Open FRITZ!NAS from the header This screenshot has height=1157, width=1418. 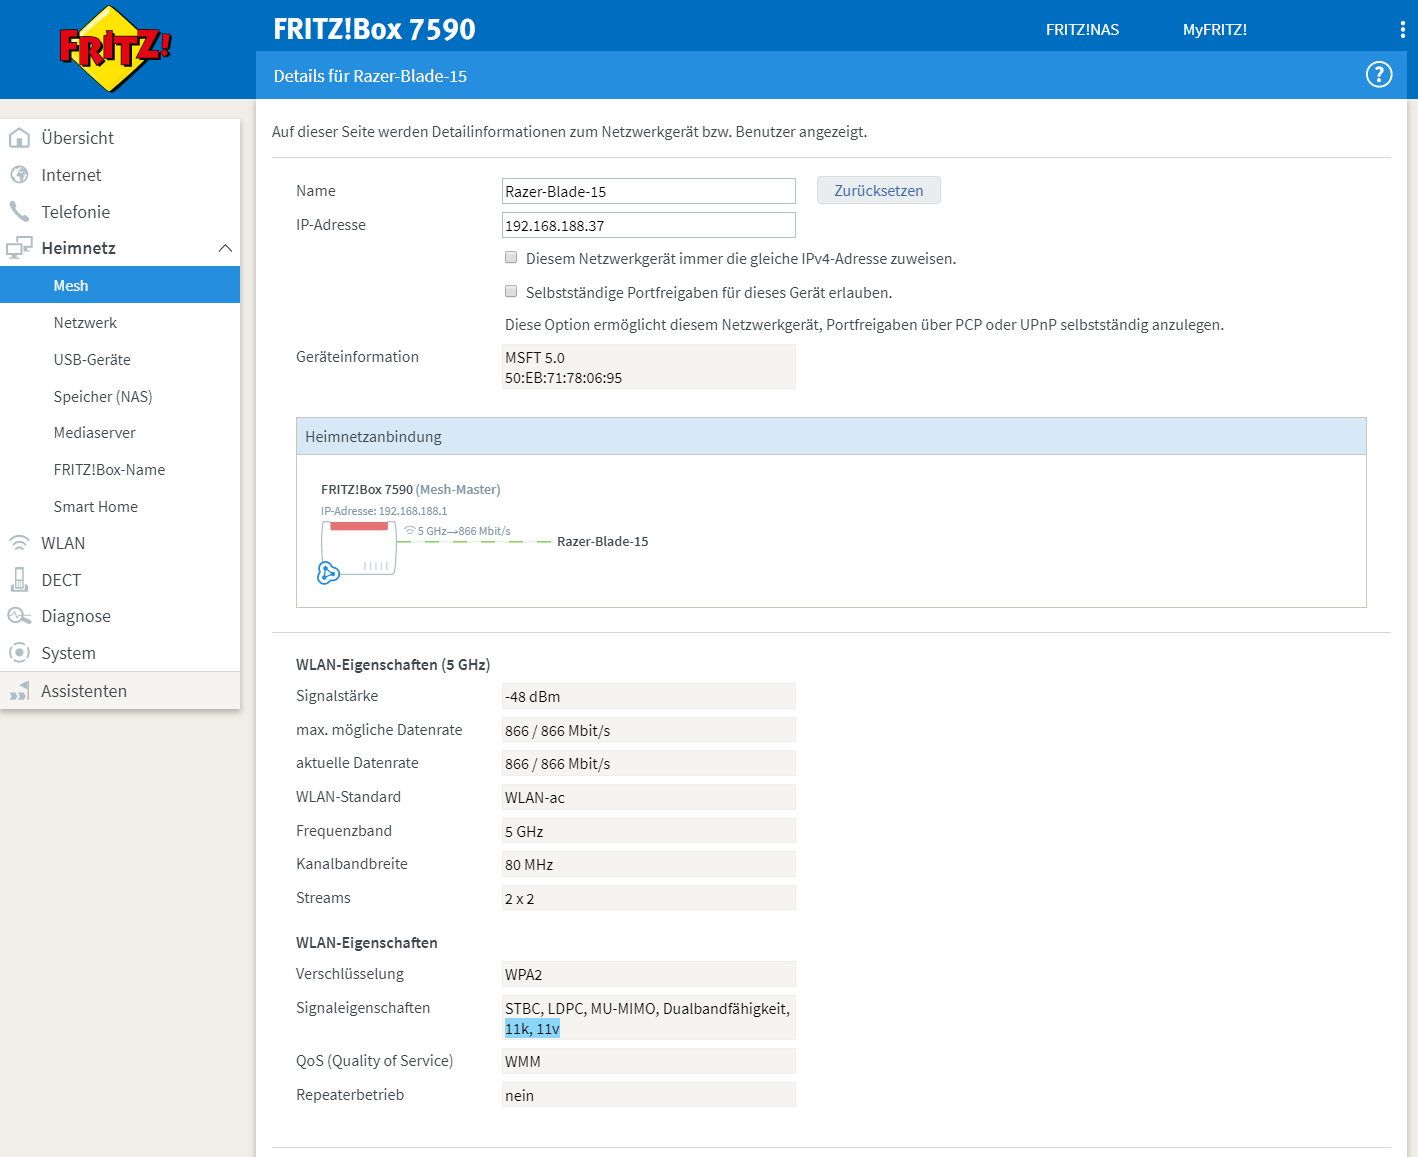coord(1082,30)
